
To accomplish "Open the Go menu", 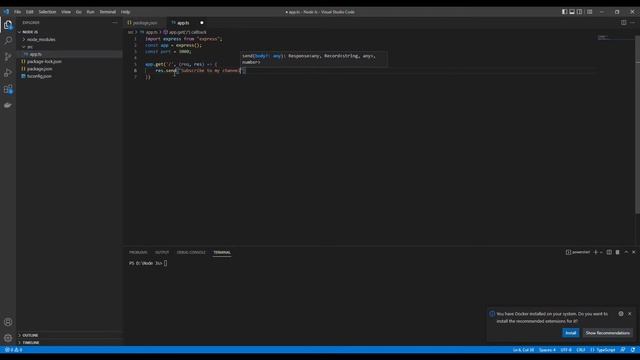I will [78, 12].
